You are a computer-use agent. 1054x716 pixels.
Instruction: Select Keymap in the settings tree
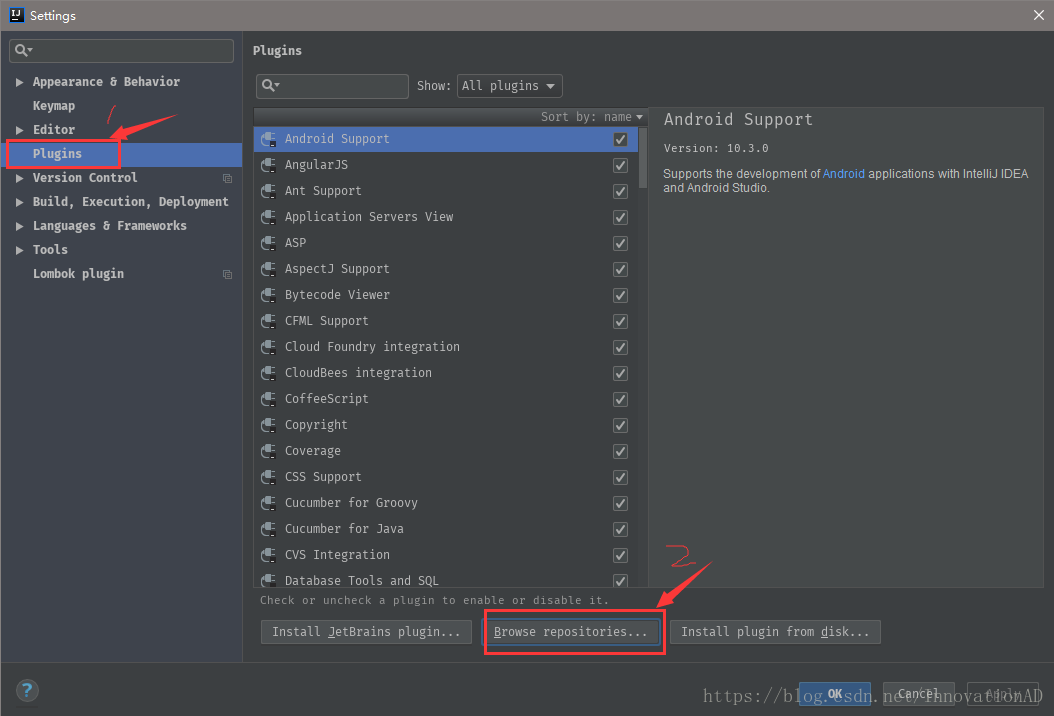(54, 106)
